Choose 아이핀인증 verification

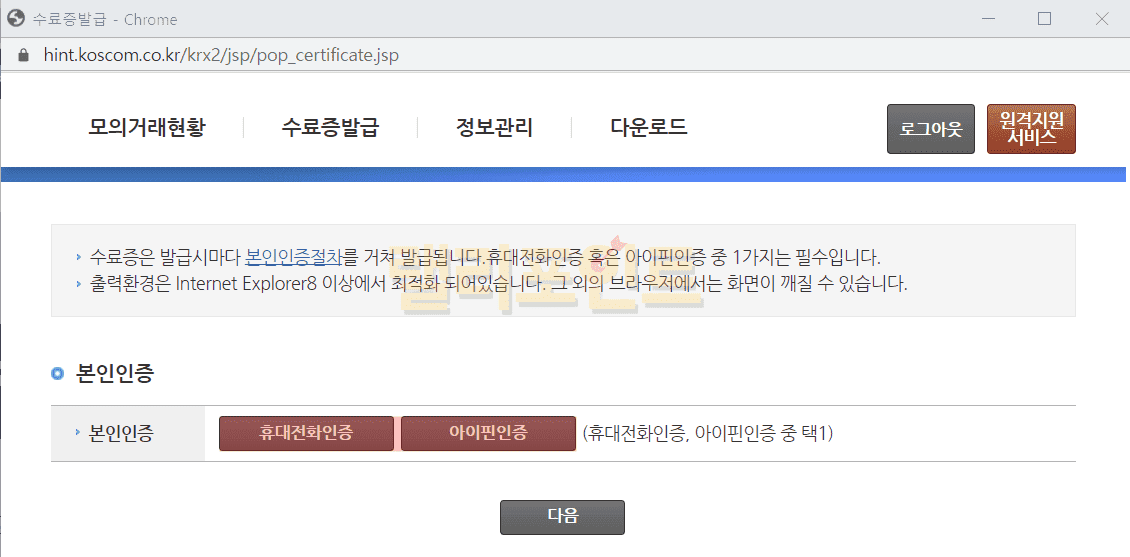(488, 434)
